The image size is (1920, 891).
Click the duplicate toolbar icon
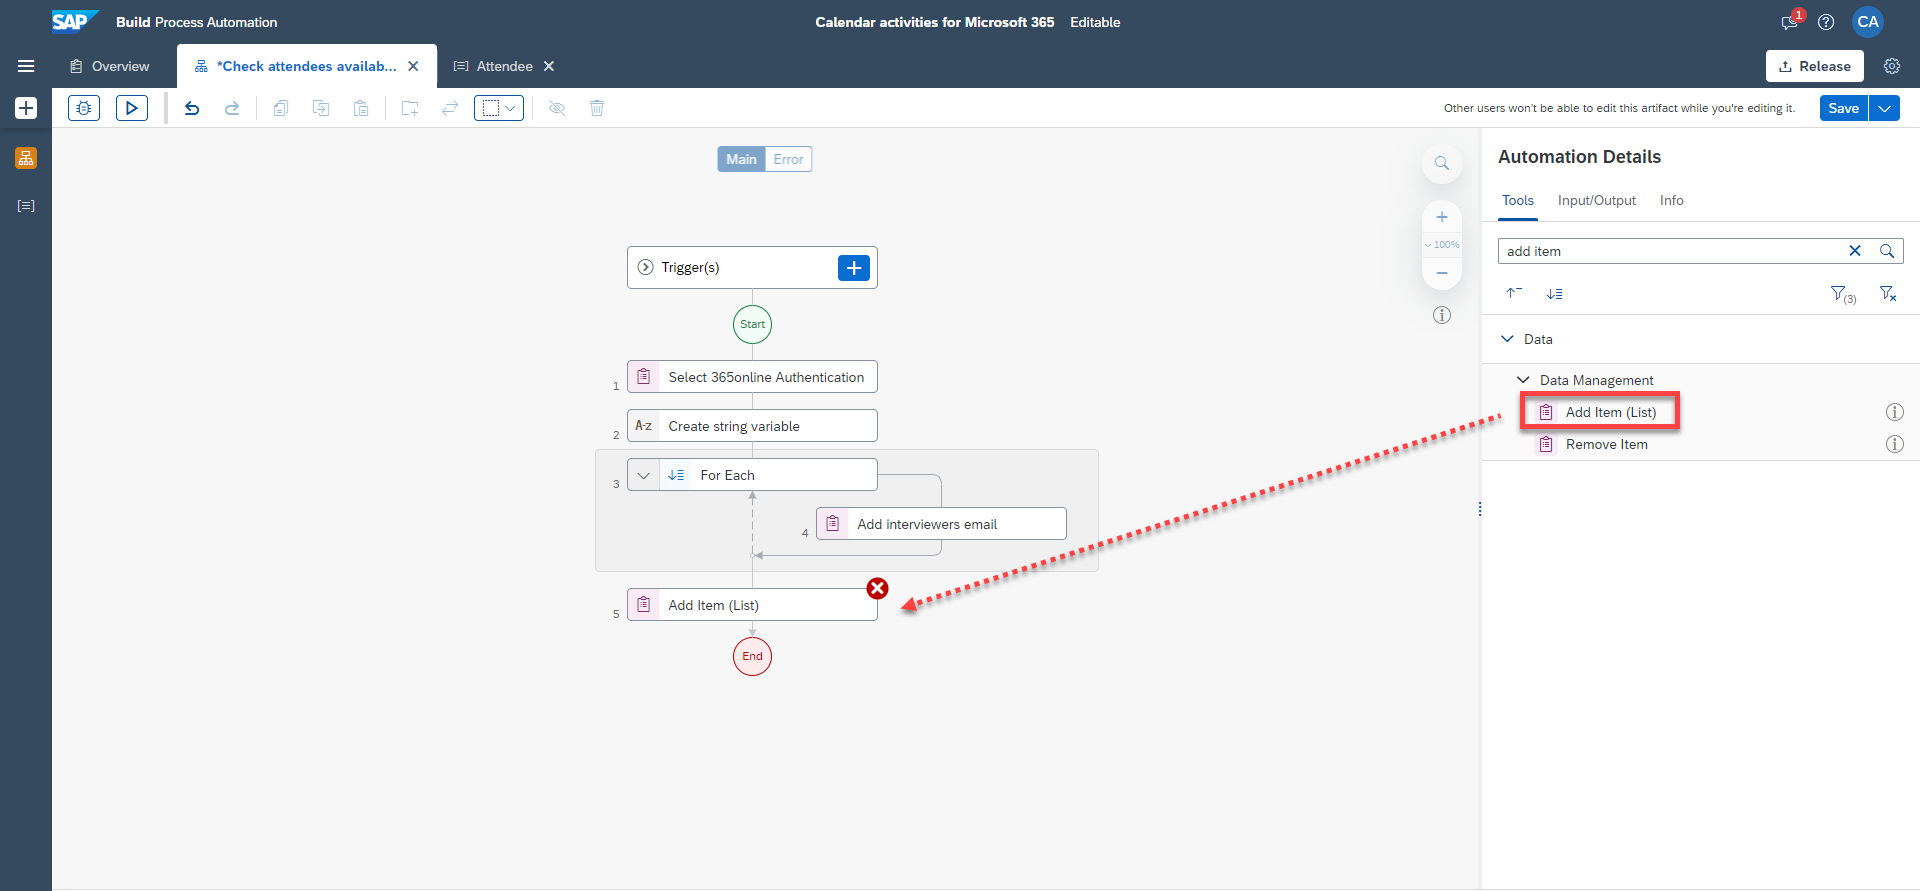click(321, 108)
